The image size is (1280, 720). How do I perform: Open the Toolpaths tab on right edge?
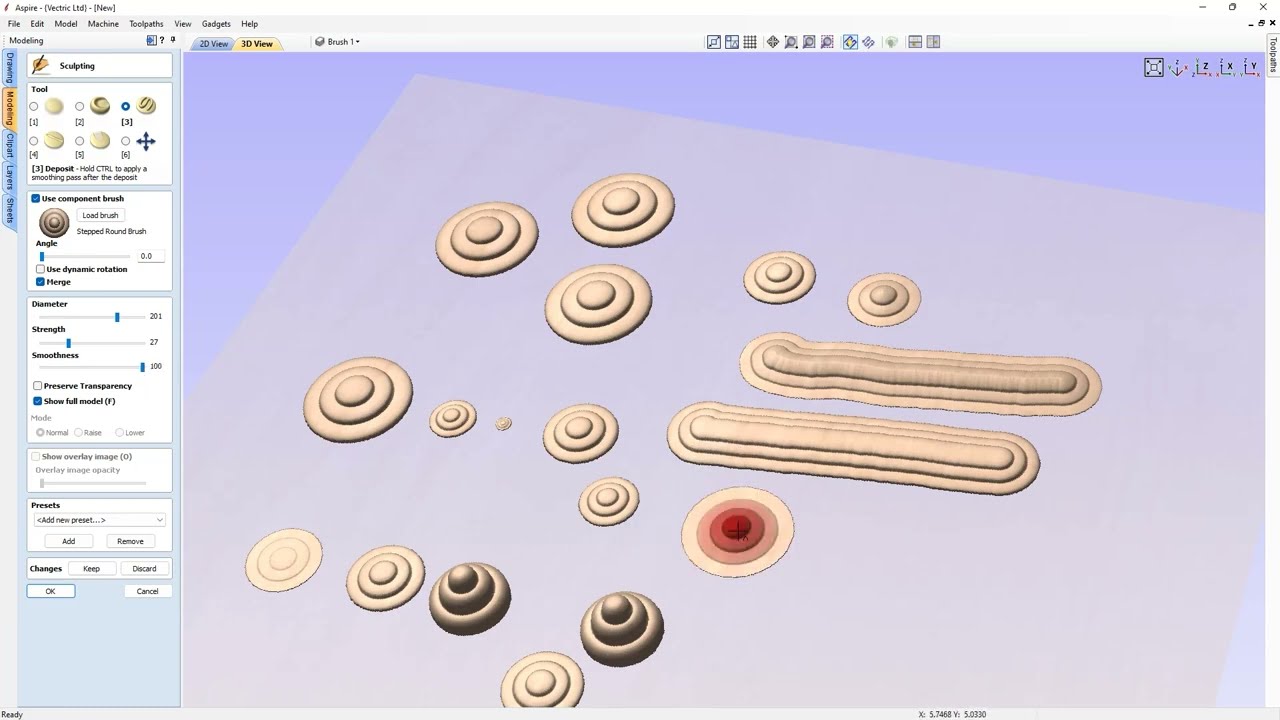coord(1273,55)
